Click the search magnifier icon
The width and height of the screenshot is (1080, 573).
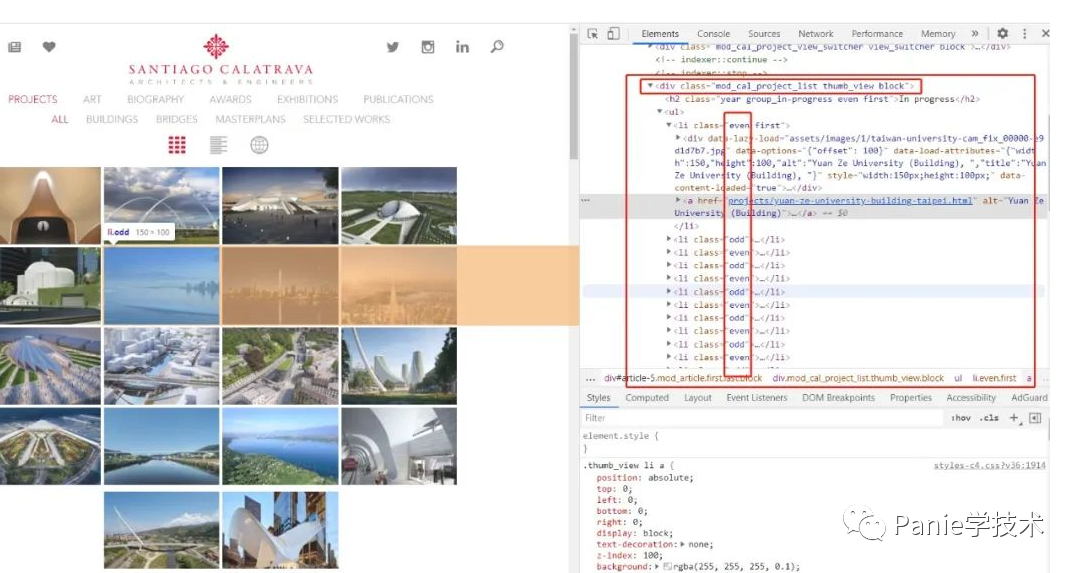coord(497,47)
